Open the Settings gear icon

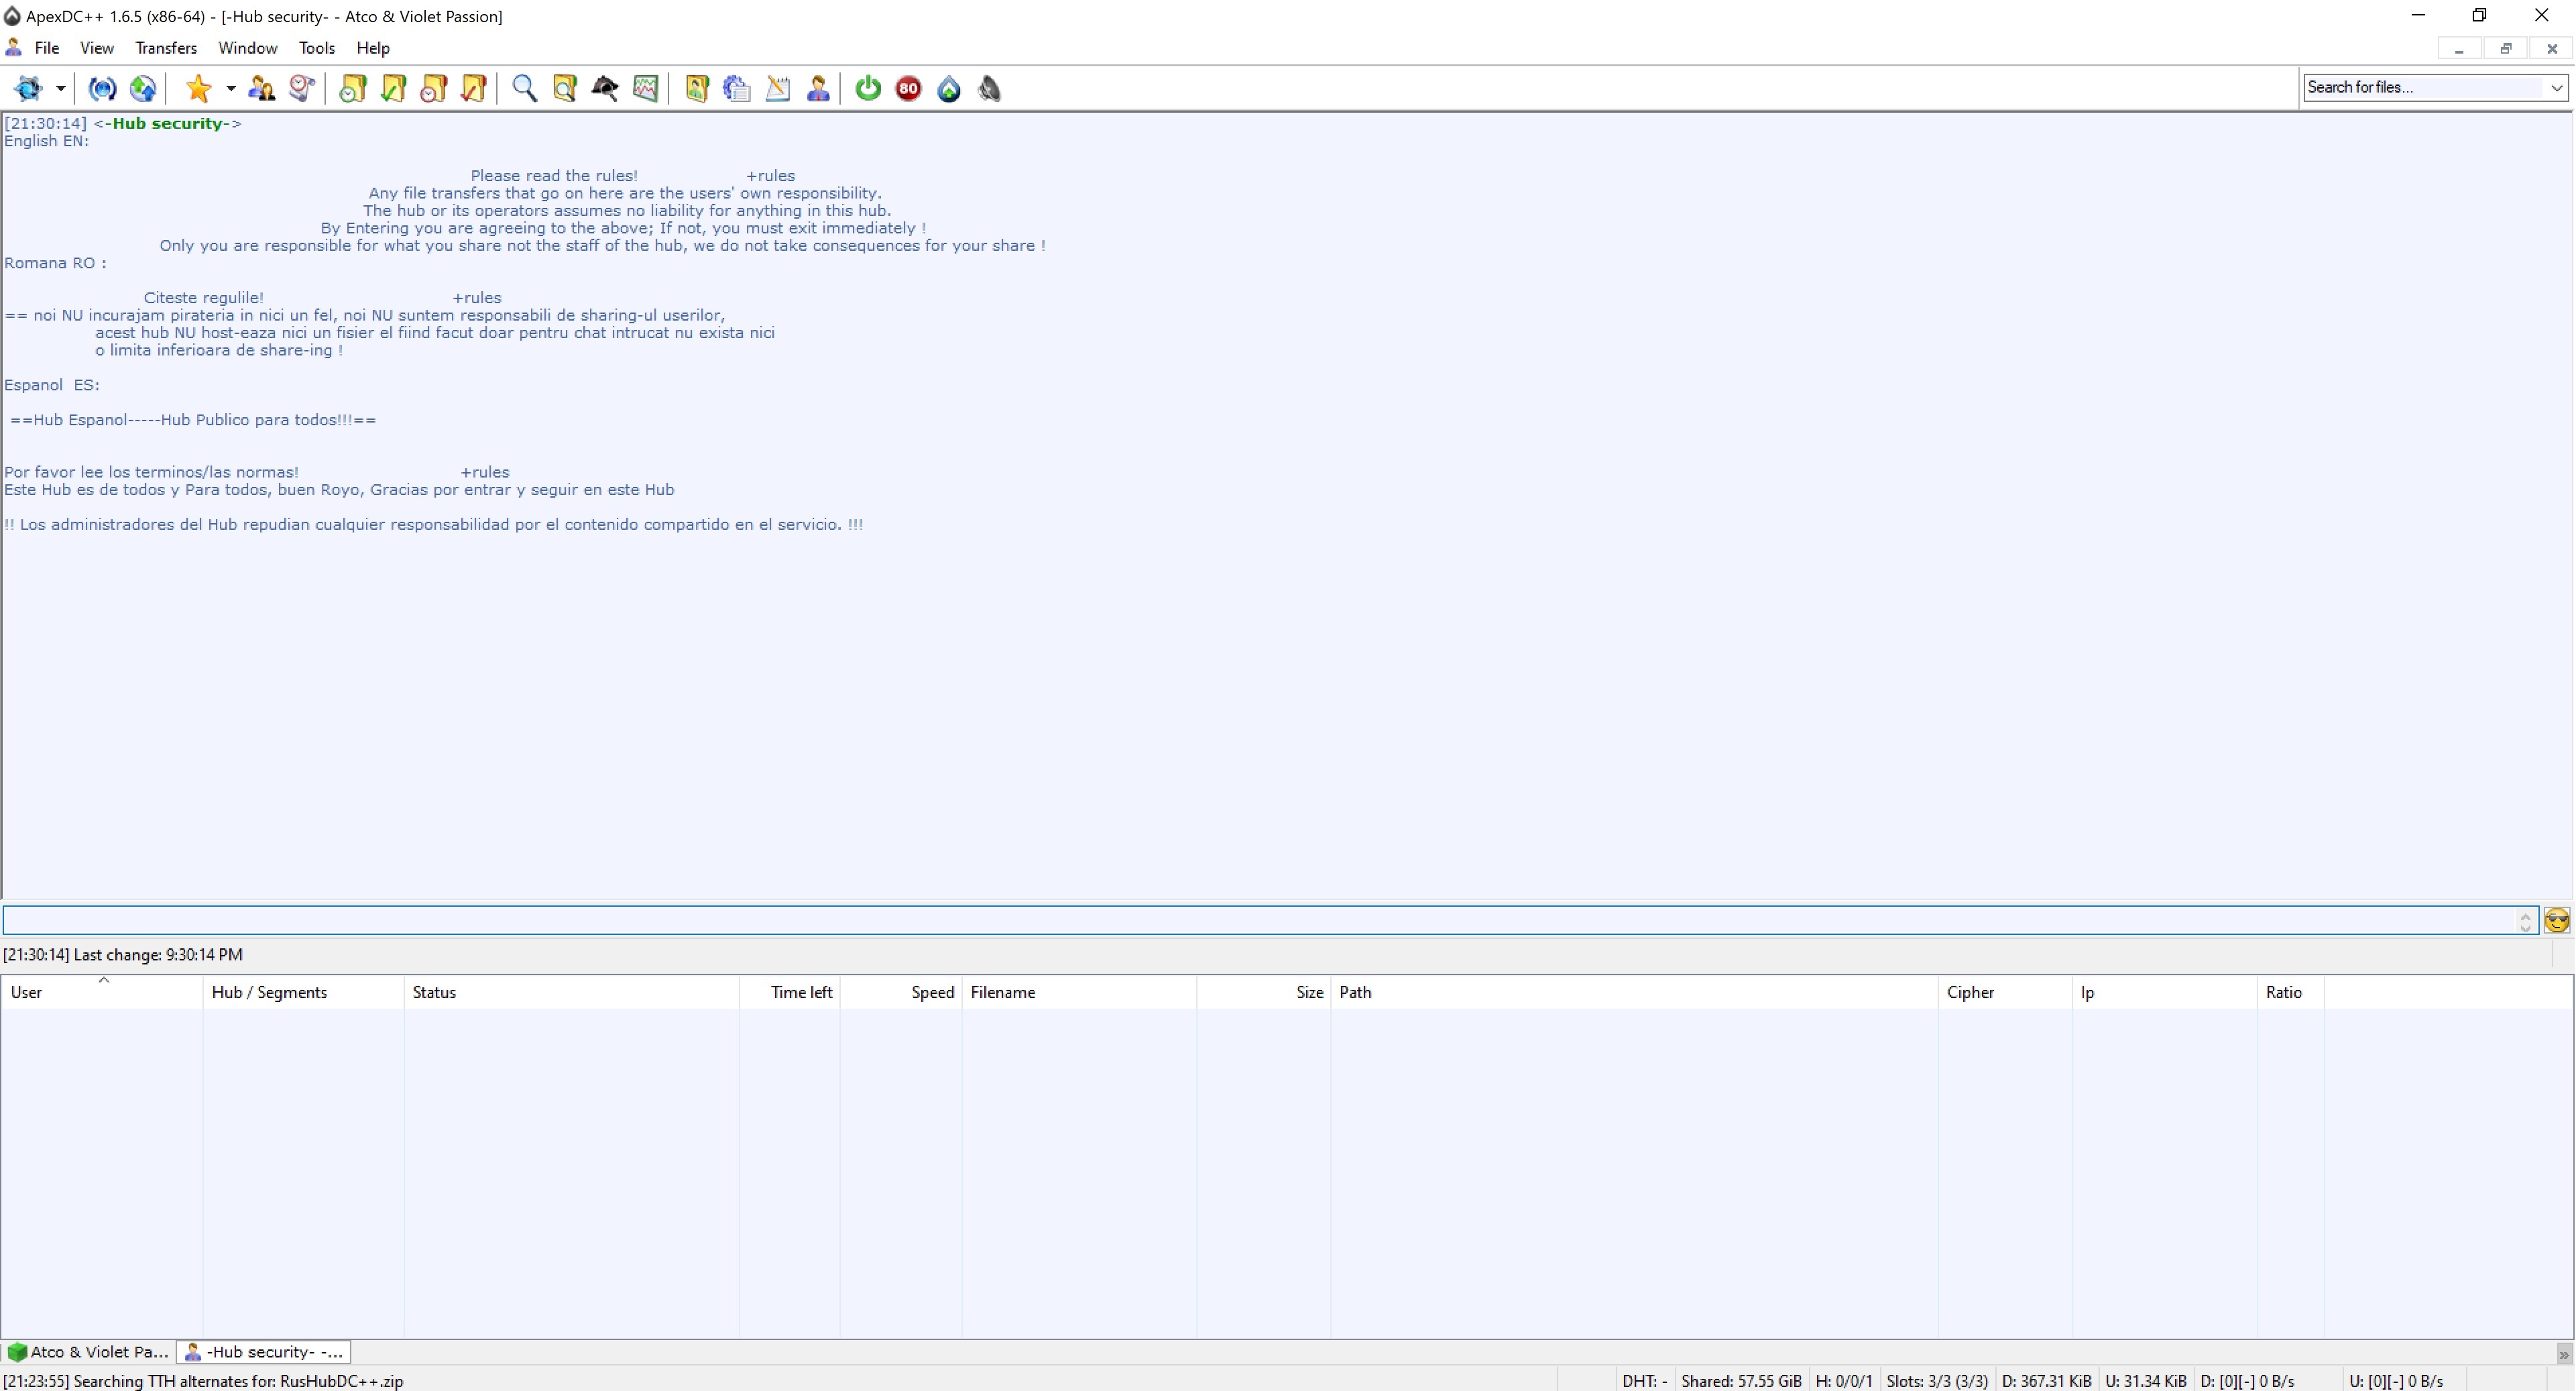(x=737, y=89)
